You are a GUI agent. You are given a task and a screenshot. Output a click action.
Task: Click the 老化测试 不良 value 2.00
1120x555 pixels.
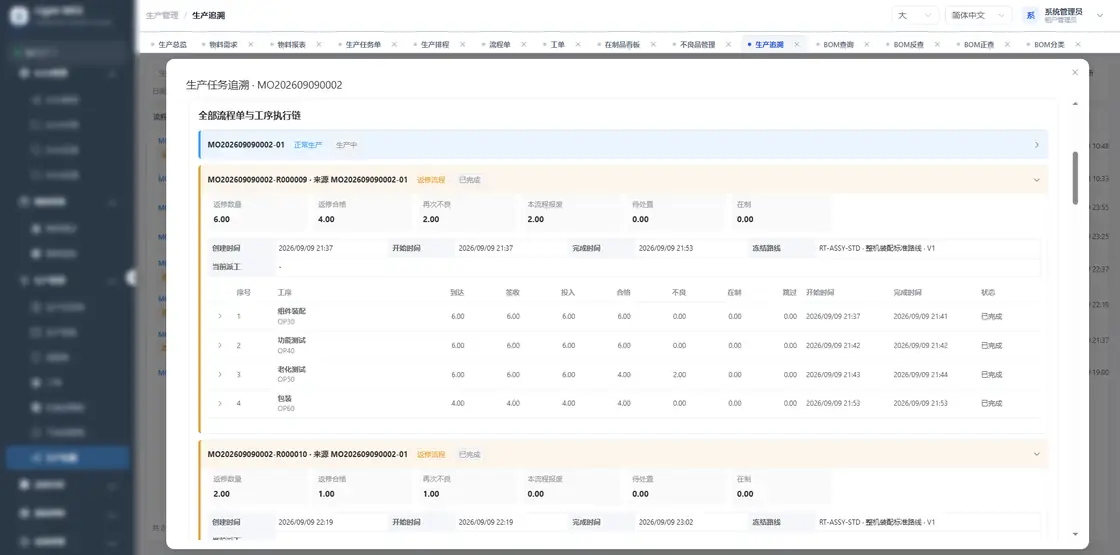[679, 375]
